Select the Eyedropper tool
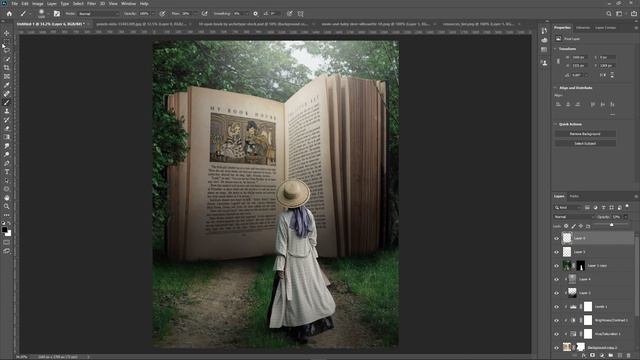 (7, 85)
